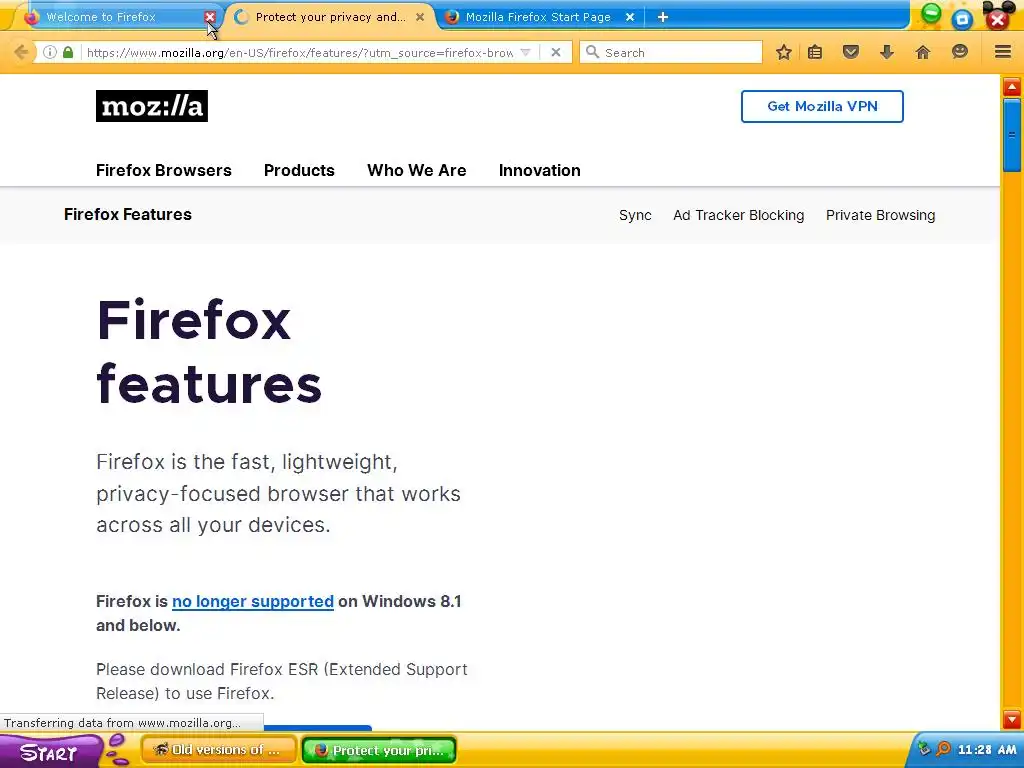Image resolution: width=1024 pixels, height=768 pixels.
Task: Click the green system tray icon
Action: coord(924,749)
